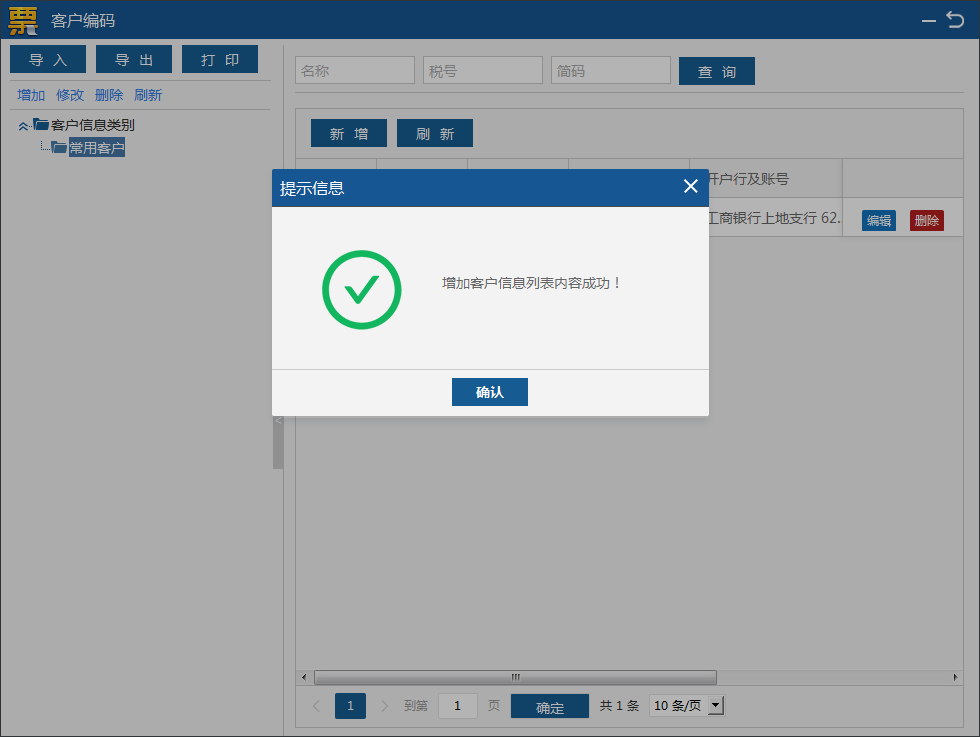Viewport: 980px width, 737px height.
Task: Click the 增加 link
Action: click(x=31, y=95)
